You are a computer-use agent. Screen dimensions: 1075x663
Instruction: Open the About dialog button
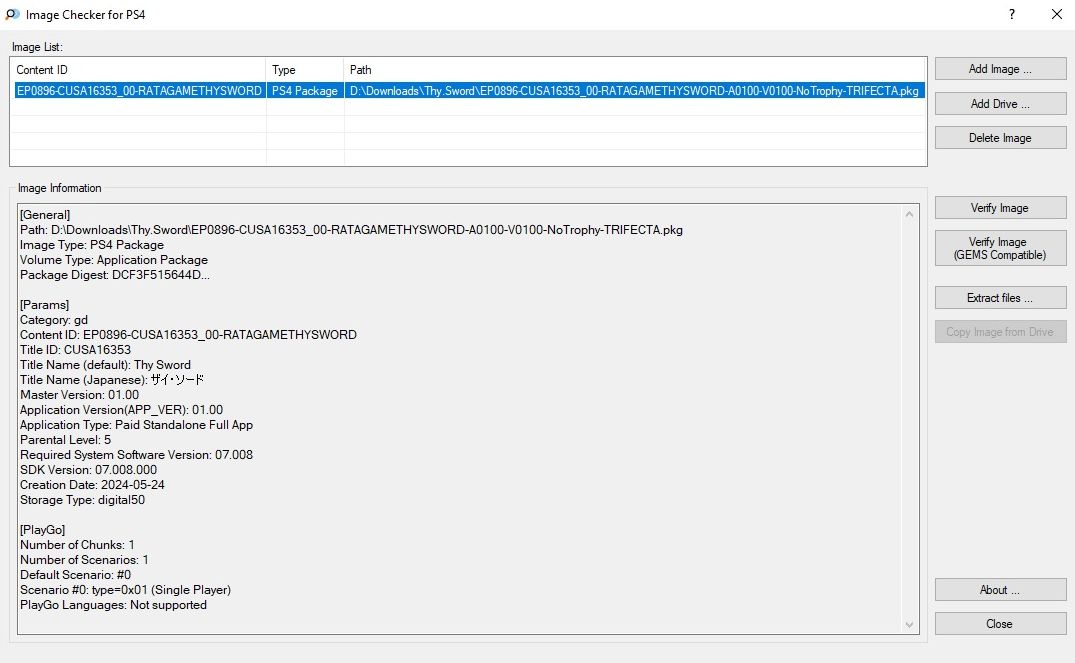tap(1000, 590)
